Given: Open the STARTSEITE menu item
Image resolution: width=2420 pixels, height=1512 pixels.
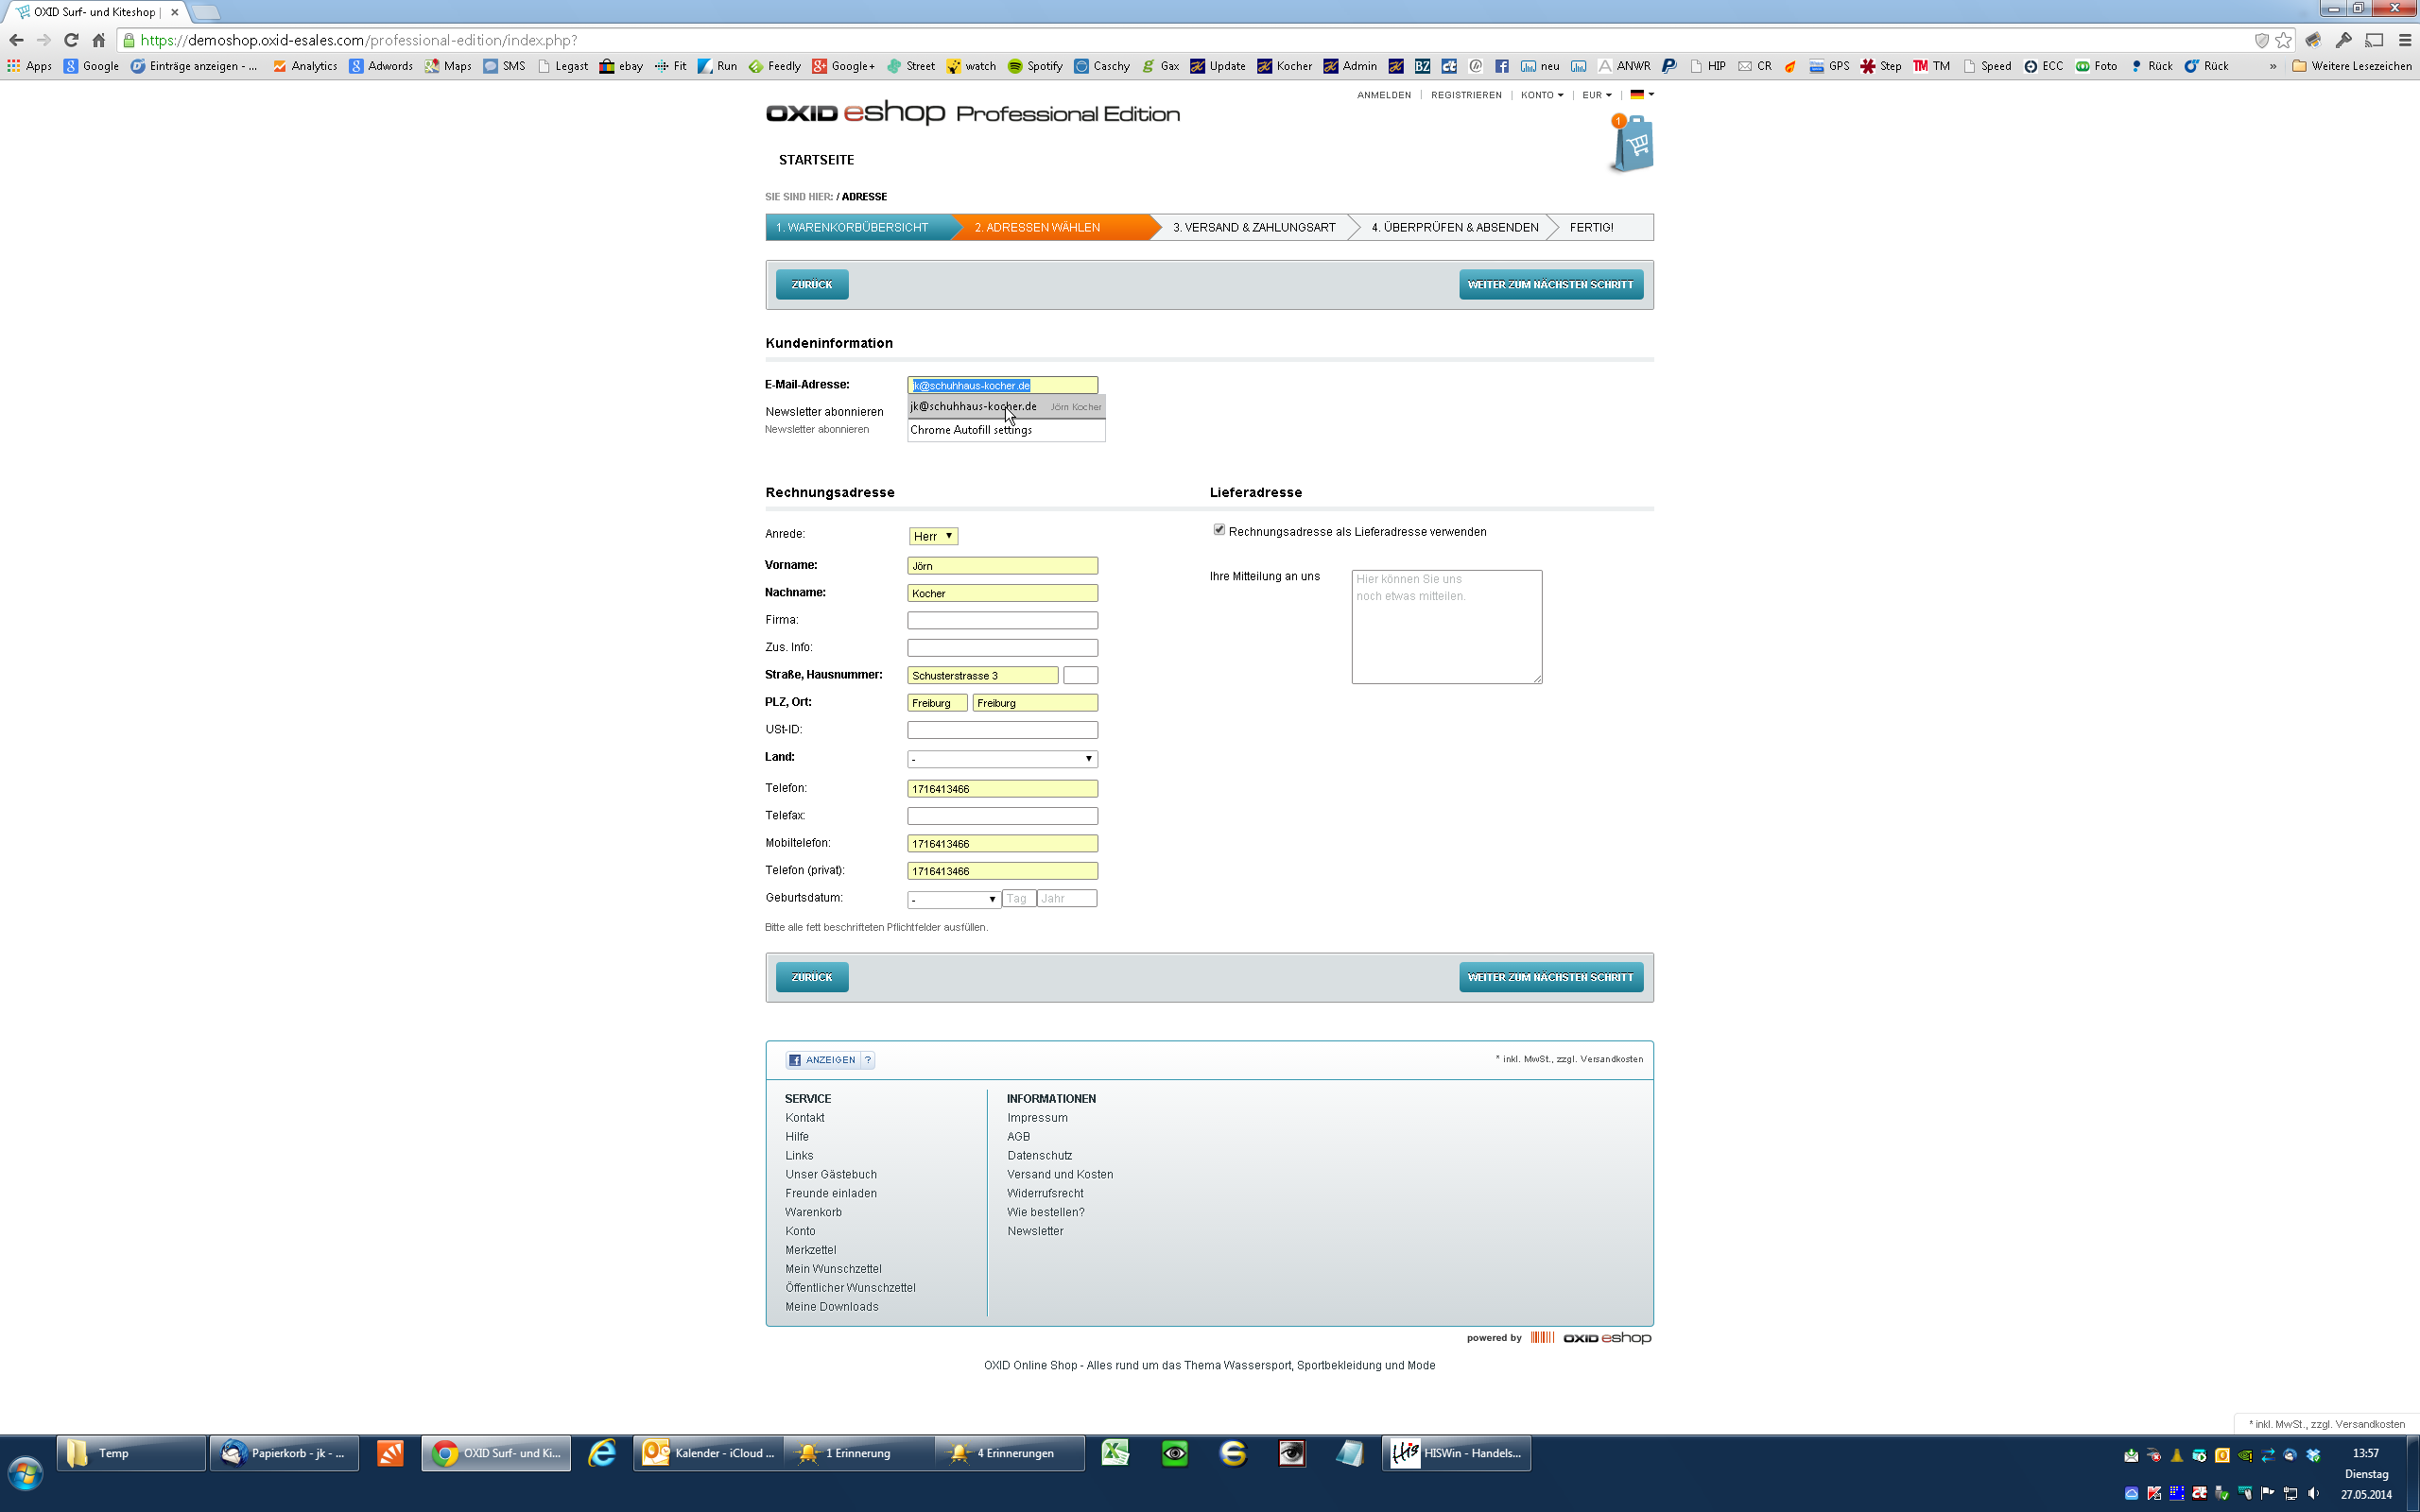Looking at the screenshot, I should tap(816, 160).
